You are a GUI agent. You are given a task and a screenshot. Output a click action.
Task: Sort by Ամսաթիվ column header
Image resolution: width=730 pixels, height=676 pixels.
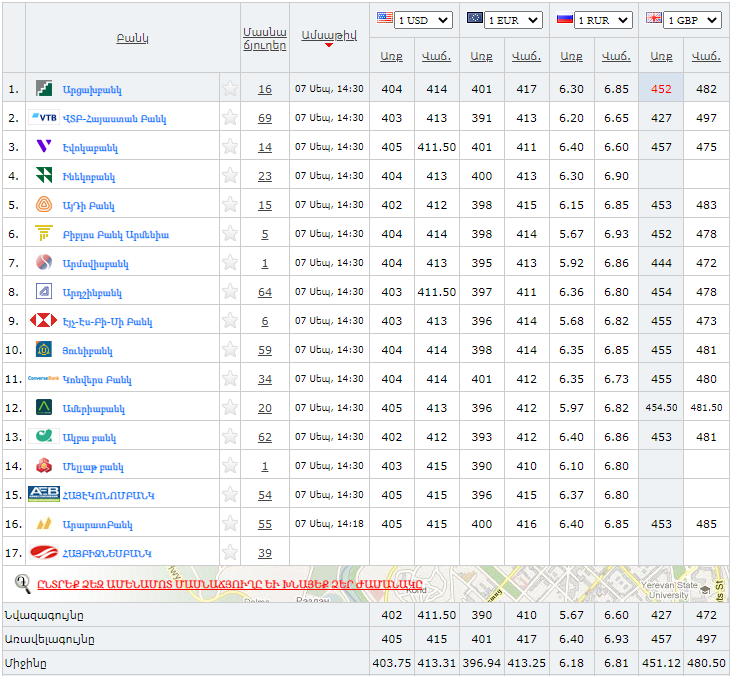(x=329, y=35)
